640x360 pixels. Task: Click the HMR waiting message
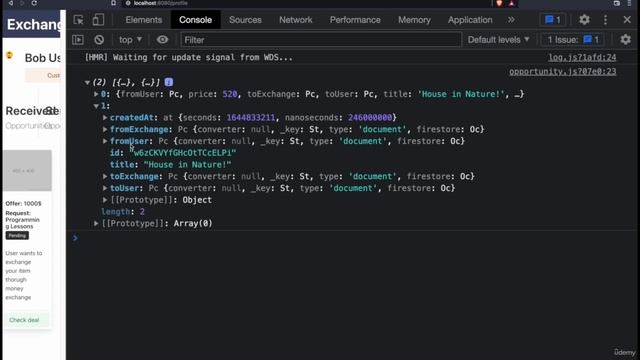[189, 58]
